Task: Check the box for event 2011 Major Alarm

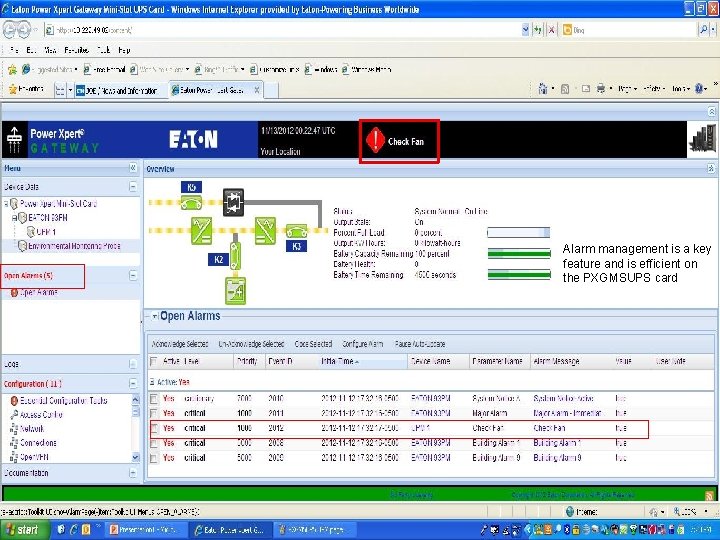Action: pos(154,413)
